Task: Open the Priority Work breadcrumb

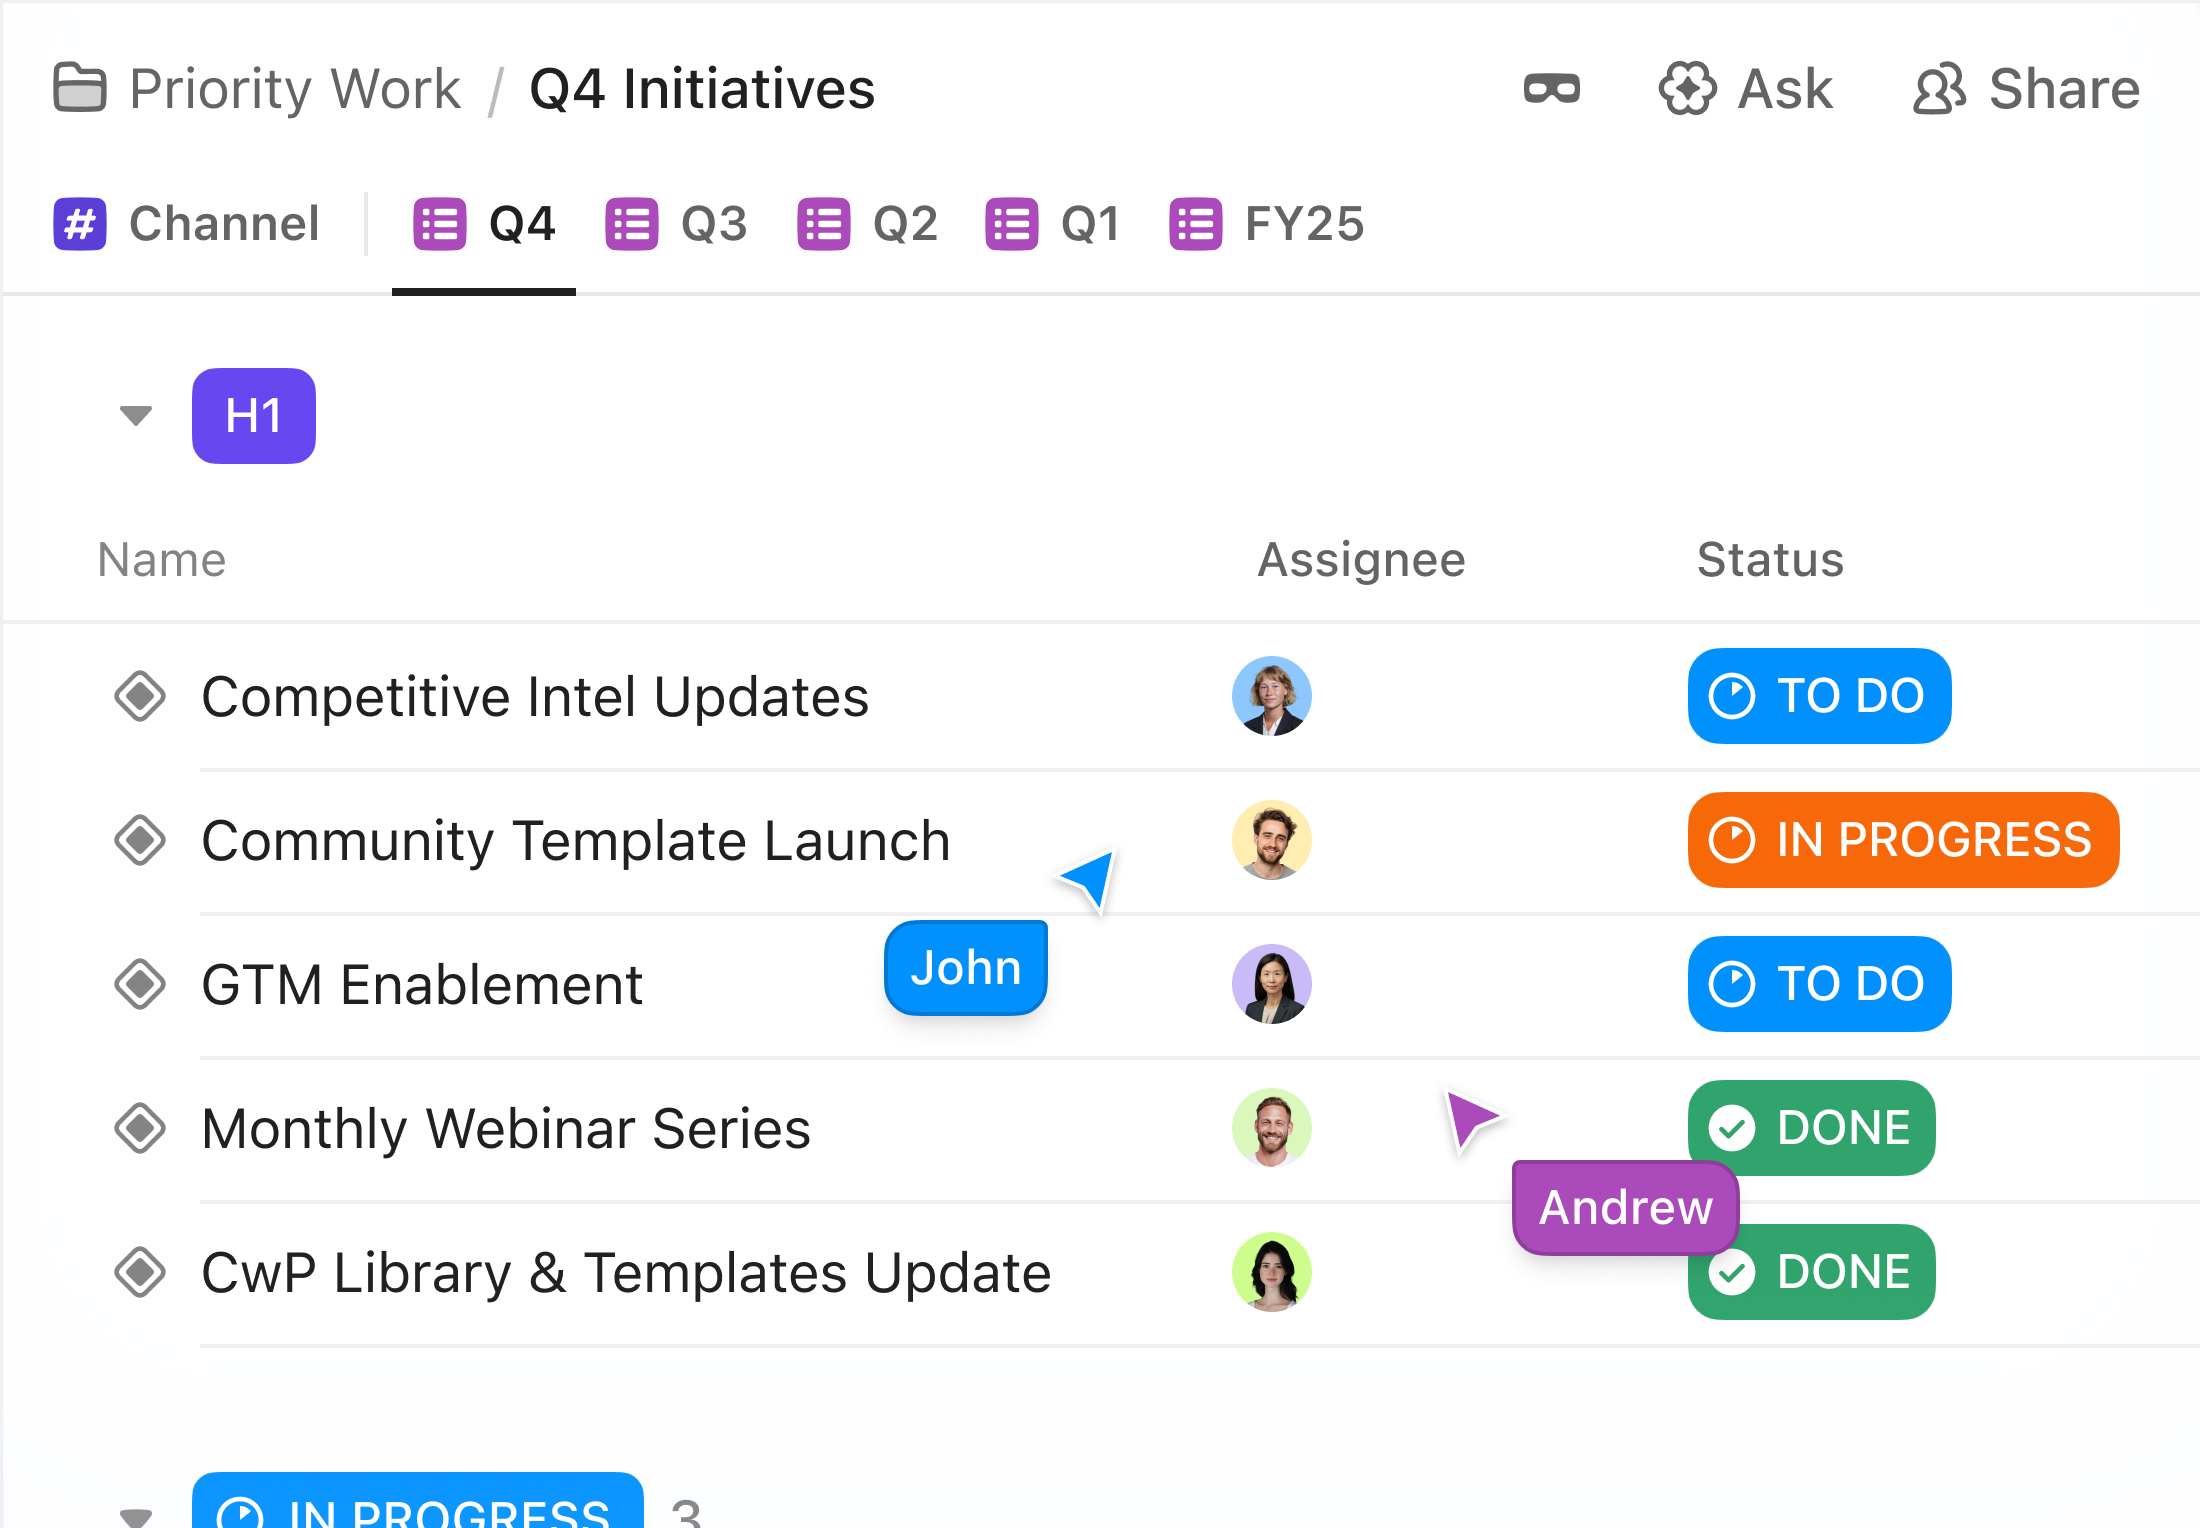Action: (x=293, y=88)
